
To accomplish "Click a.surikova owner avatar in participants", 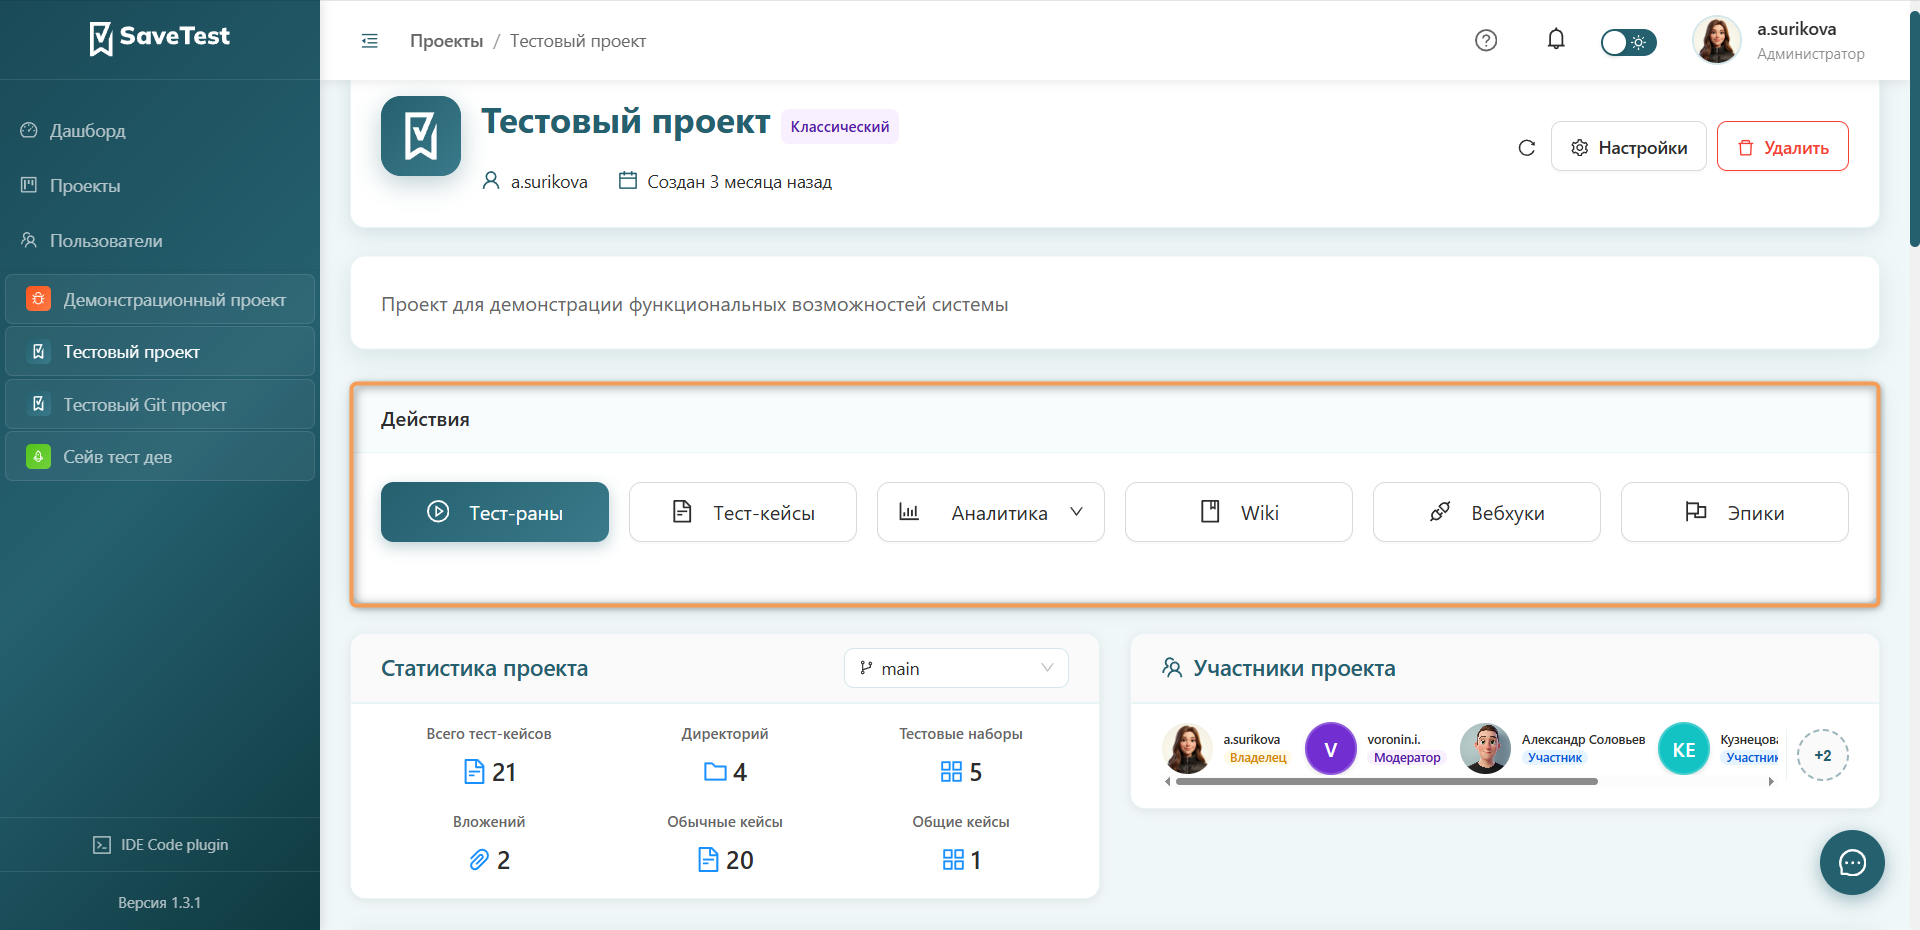I will click(x=1187, y=749).
